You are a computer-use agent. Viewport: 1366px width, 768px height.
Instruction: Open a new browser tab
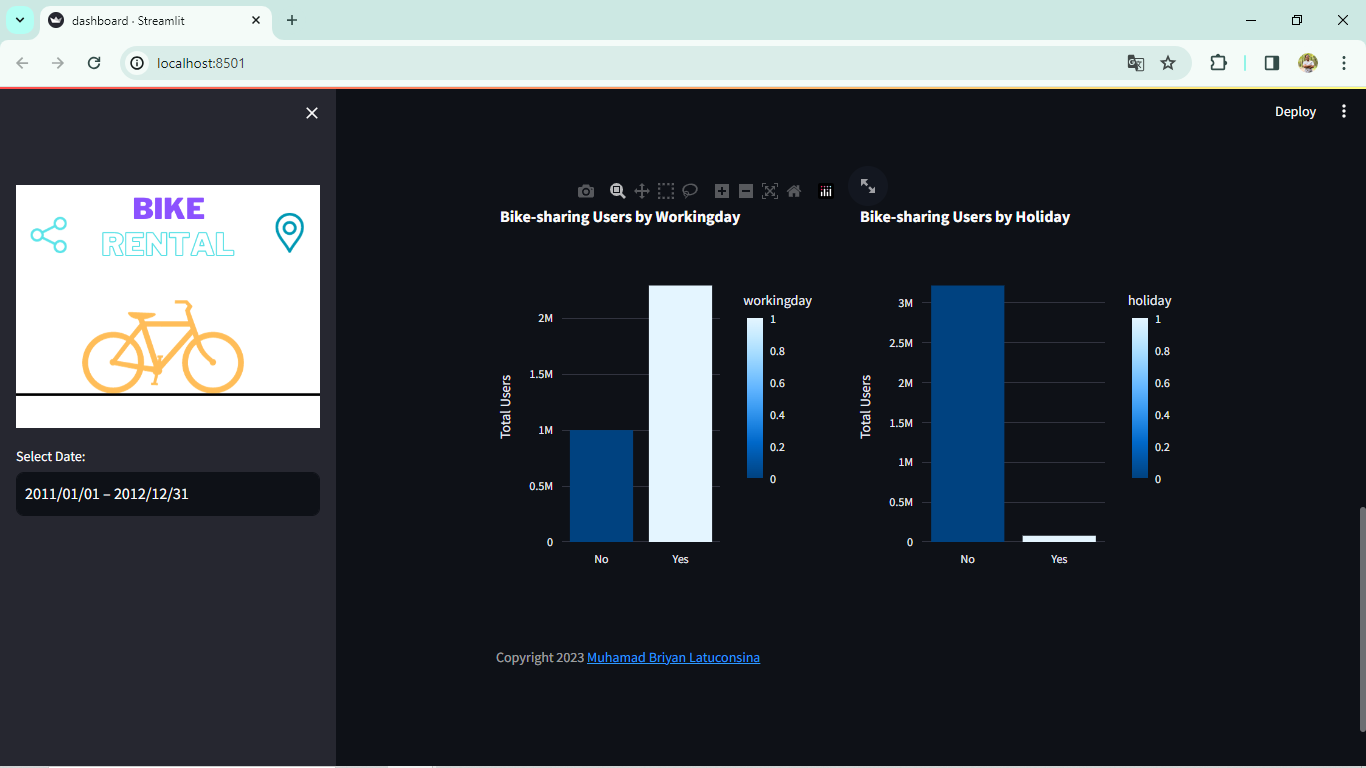pyautogui.click(x=292, y=20)
